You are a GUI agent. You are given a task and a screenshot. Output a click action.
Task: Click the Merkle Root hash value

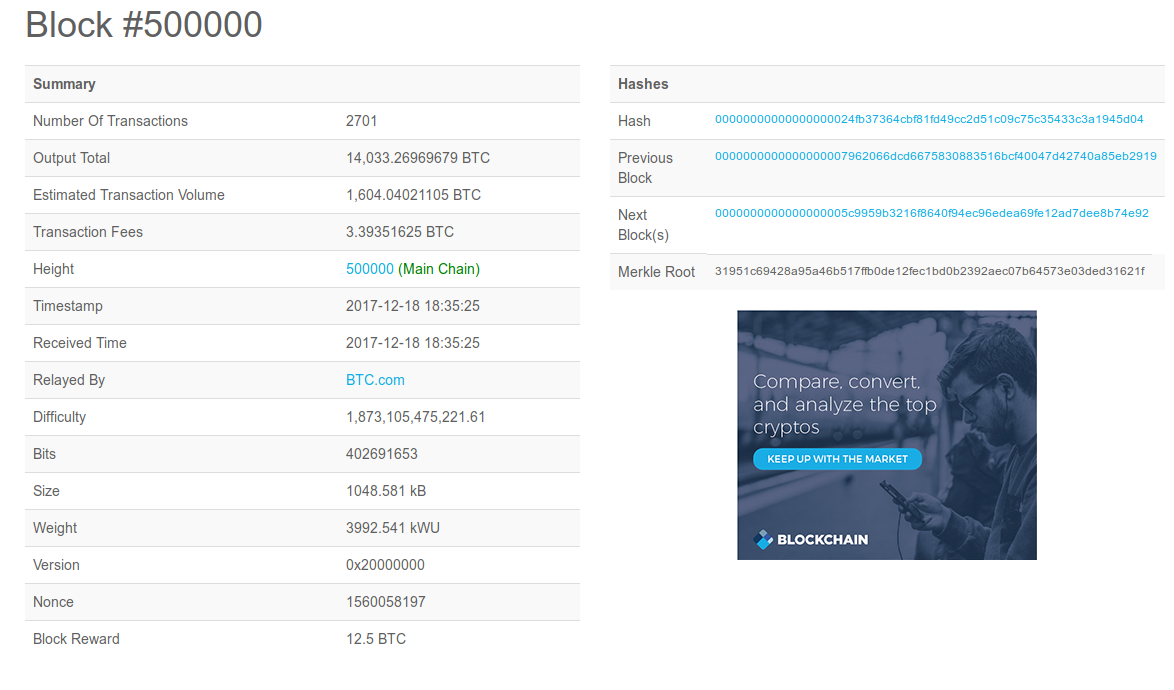click(x=929, y=272)
